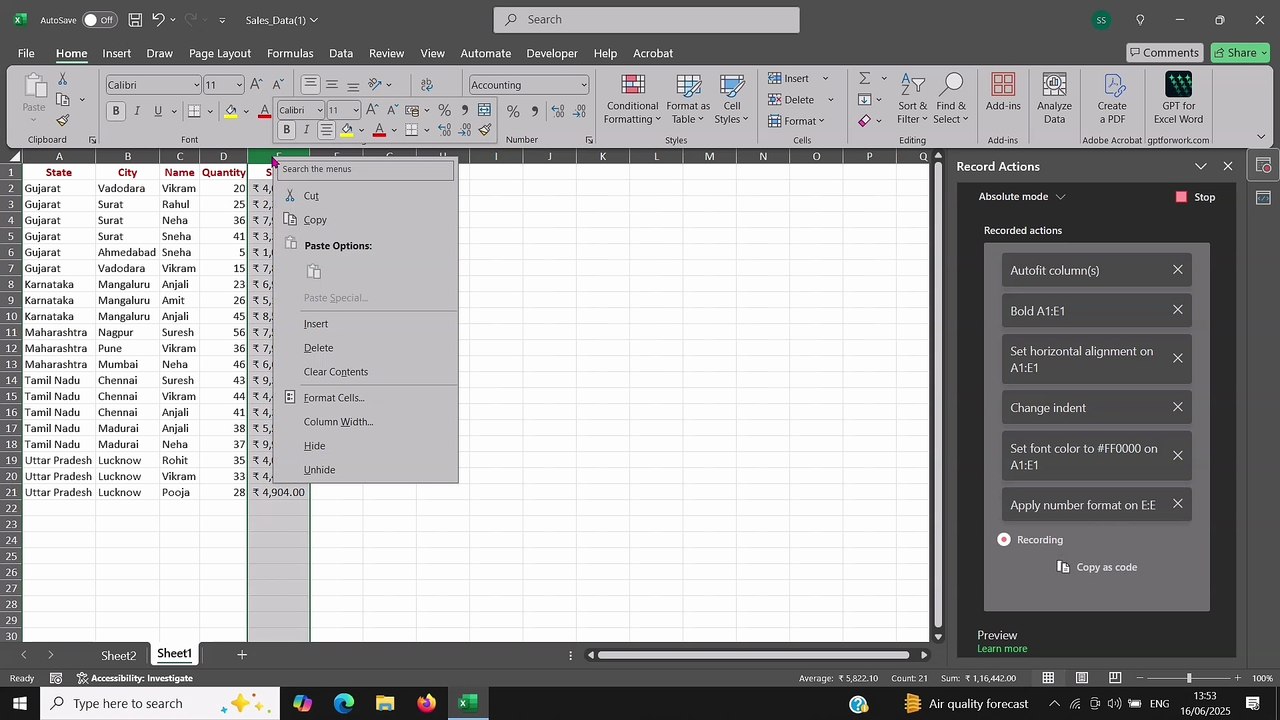Click the Cut scissors icon in Clipboard group
This screenshot has width=1280, height=720.
point(62,79)
